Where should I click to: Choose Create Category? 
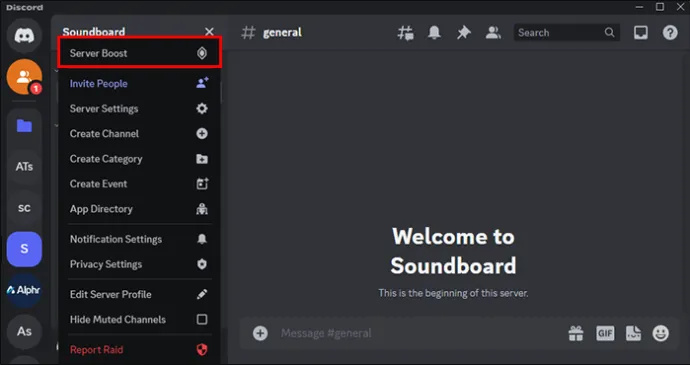(139, 159)
